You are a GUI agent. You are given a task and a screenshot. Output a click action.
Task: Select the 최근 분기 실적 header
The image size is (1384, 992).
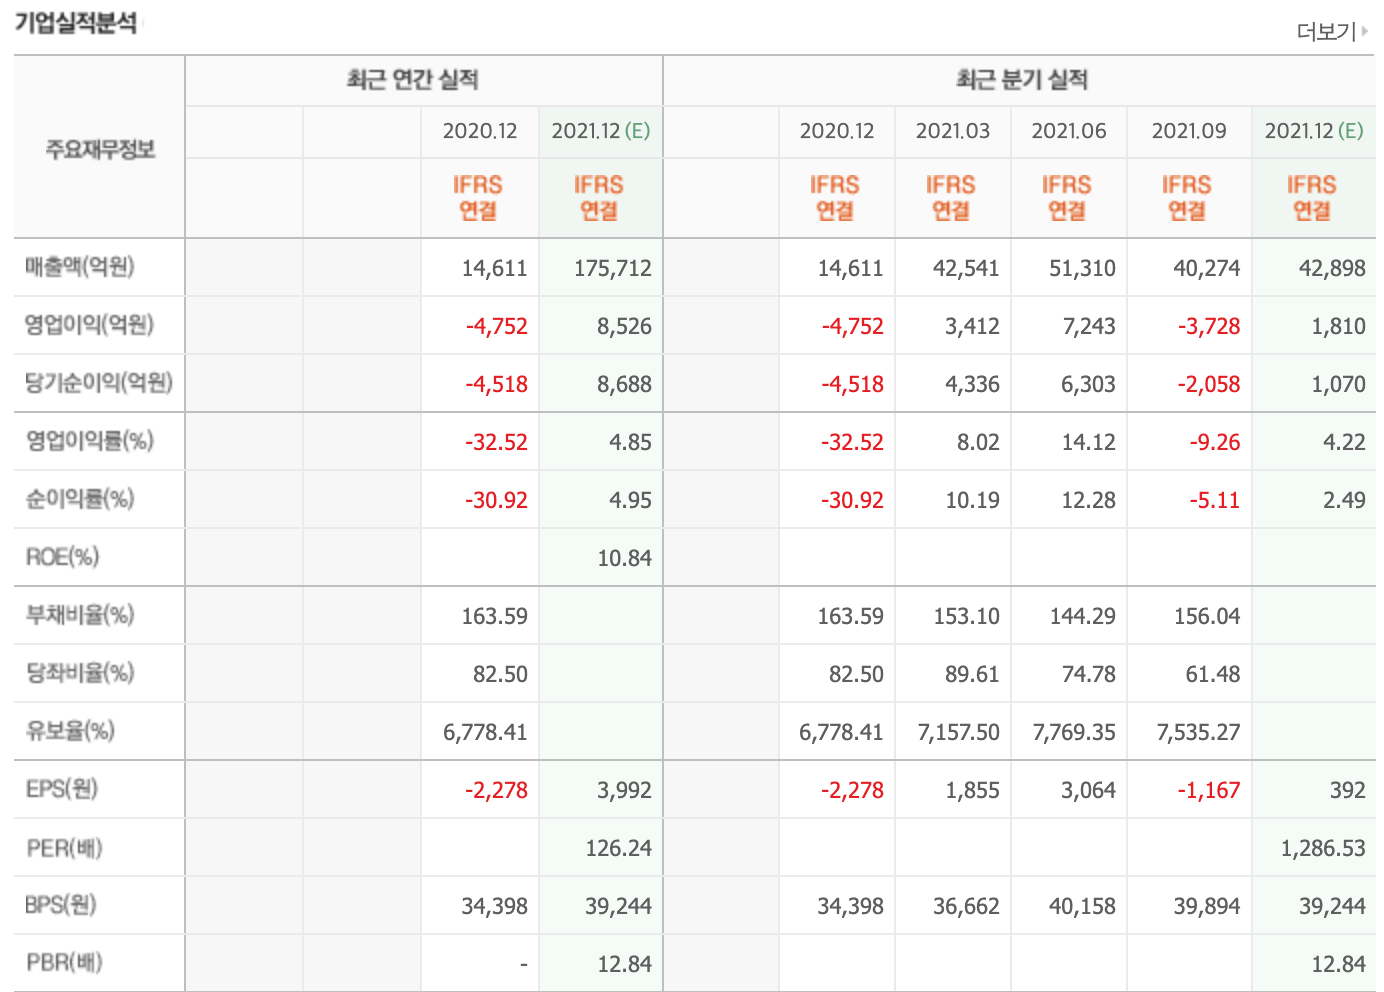(1021, 80)
